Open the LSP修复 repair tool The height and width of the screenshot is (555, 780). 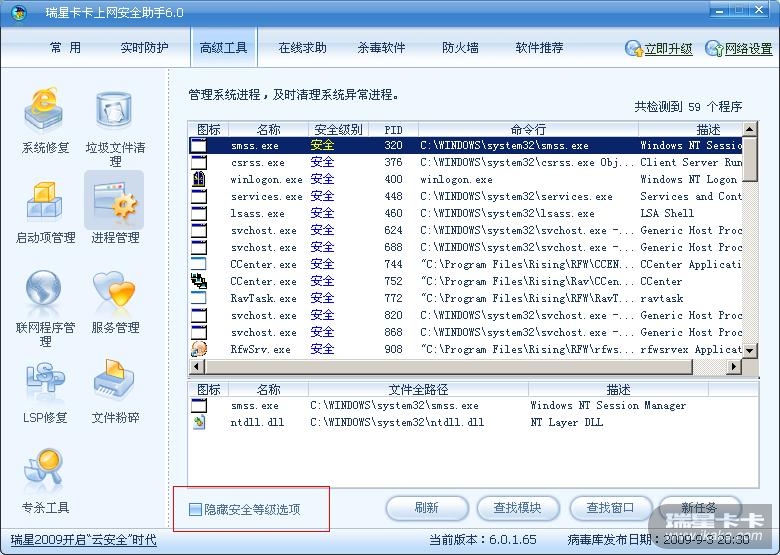[45, 392]
